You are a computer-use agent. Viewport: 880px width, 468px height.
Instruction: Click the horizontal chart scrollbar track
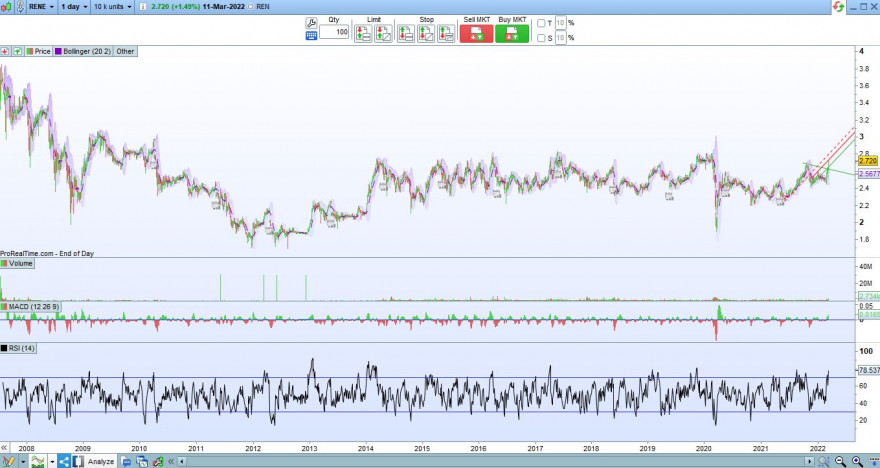(497, 461)
